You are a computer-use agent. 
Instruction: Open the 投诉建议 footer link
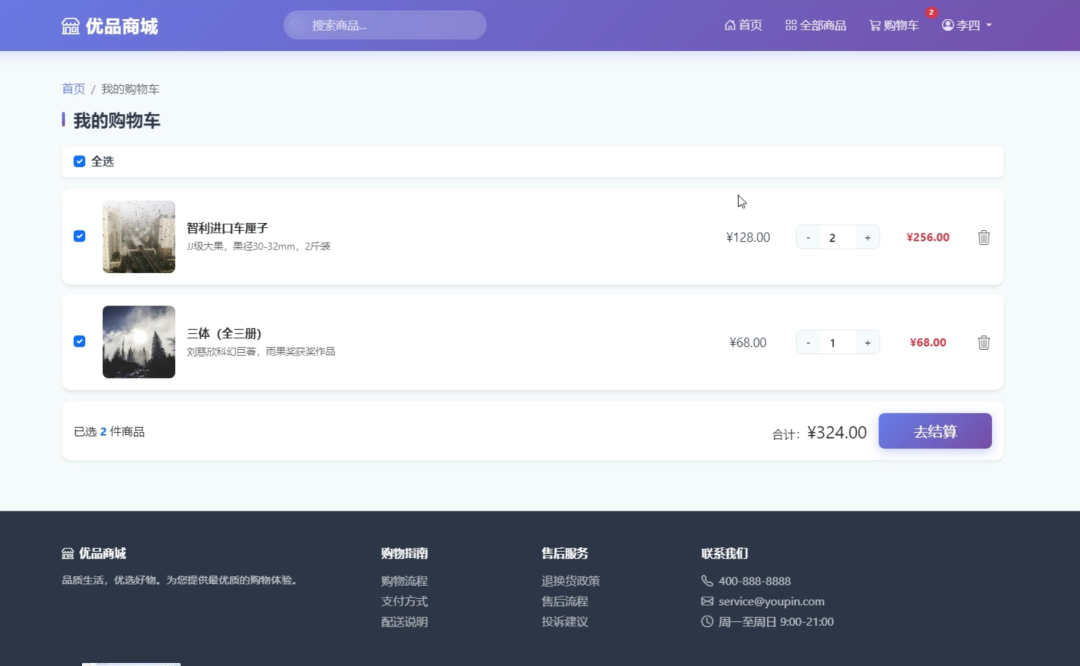[x=565, y=621]
